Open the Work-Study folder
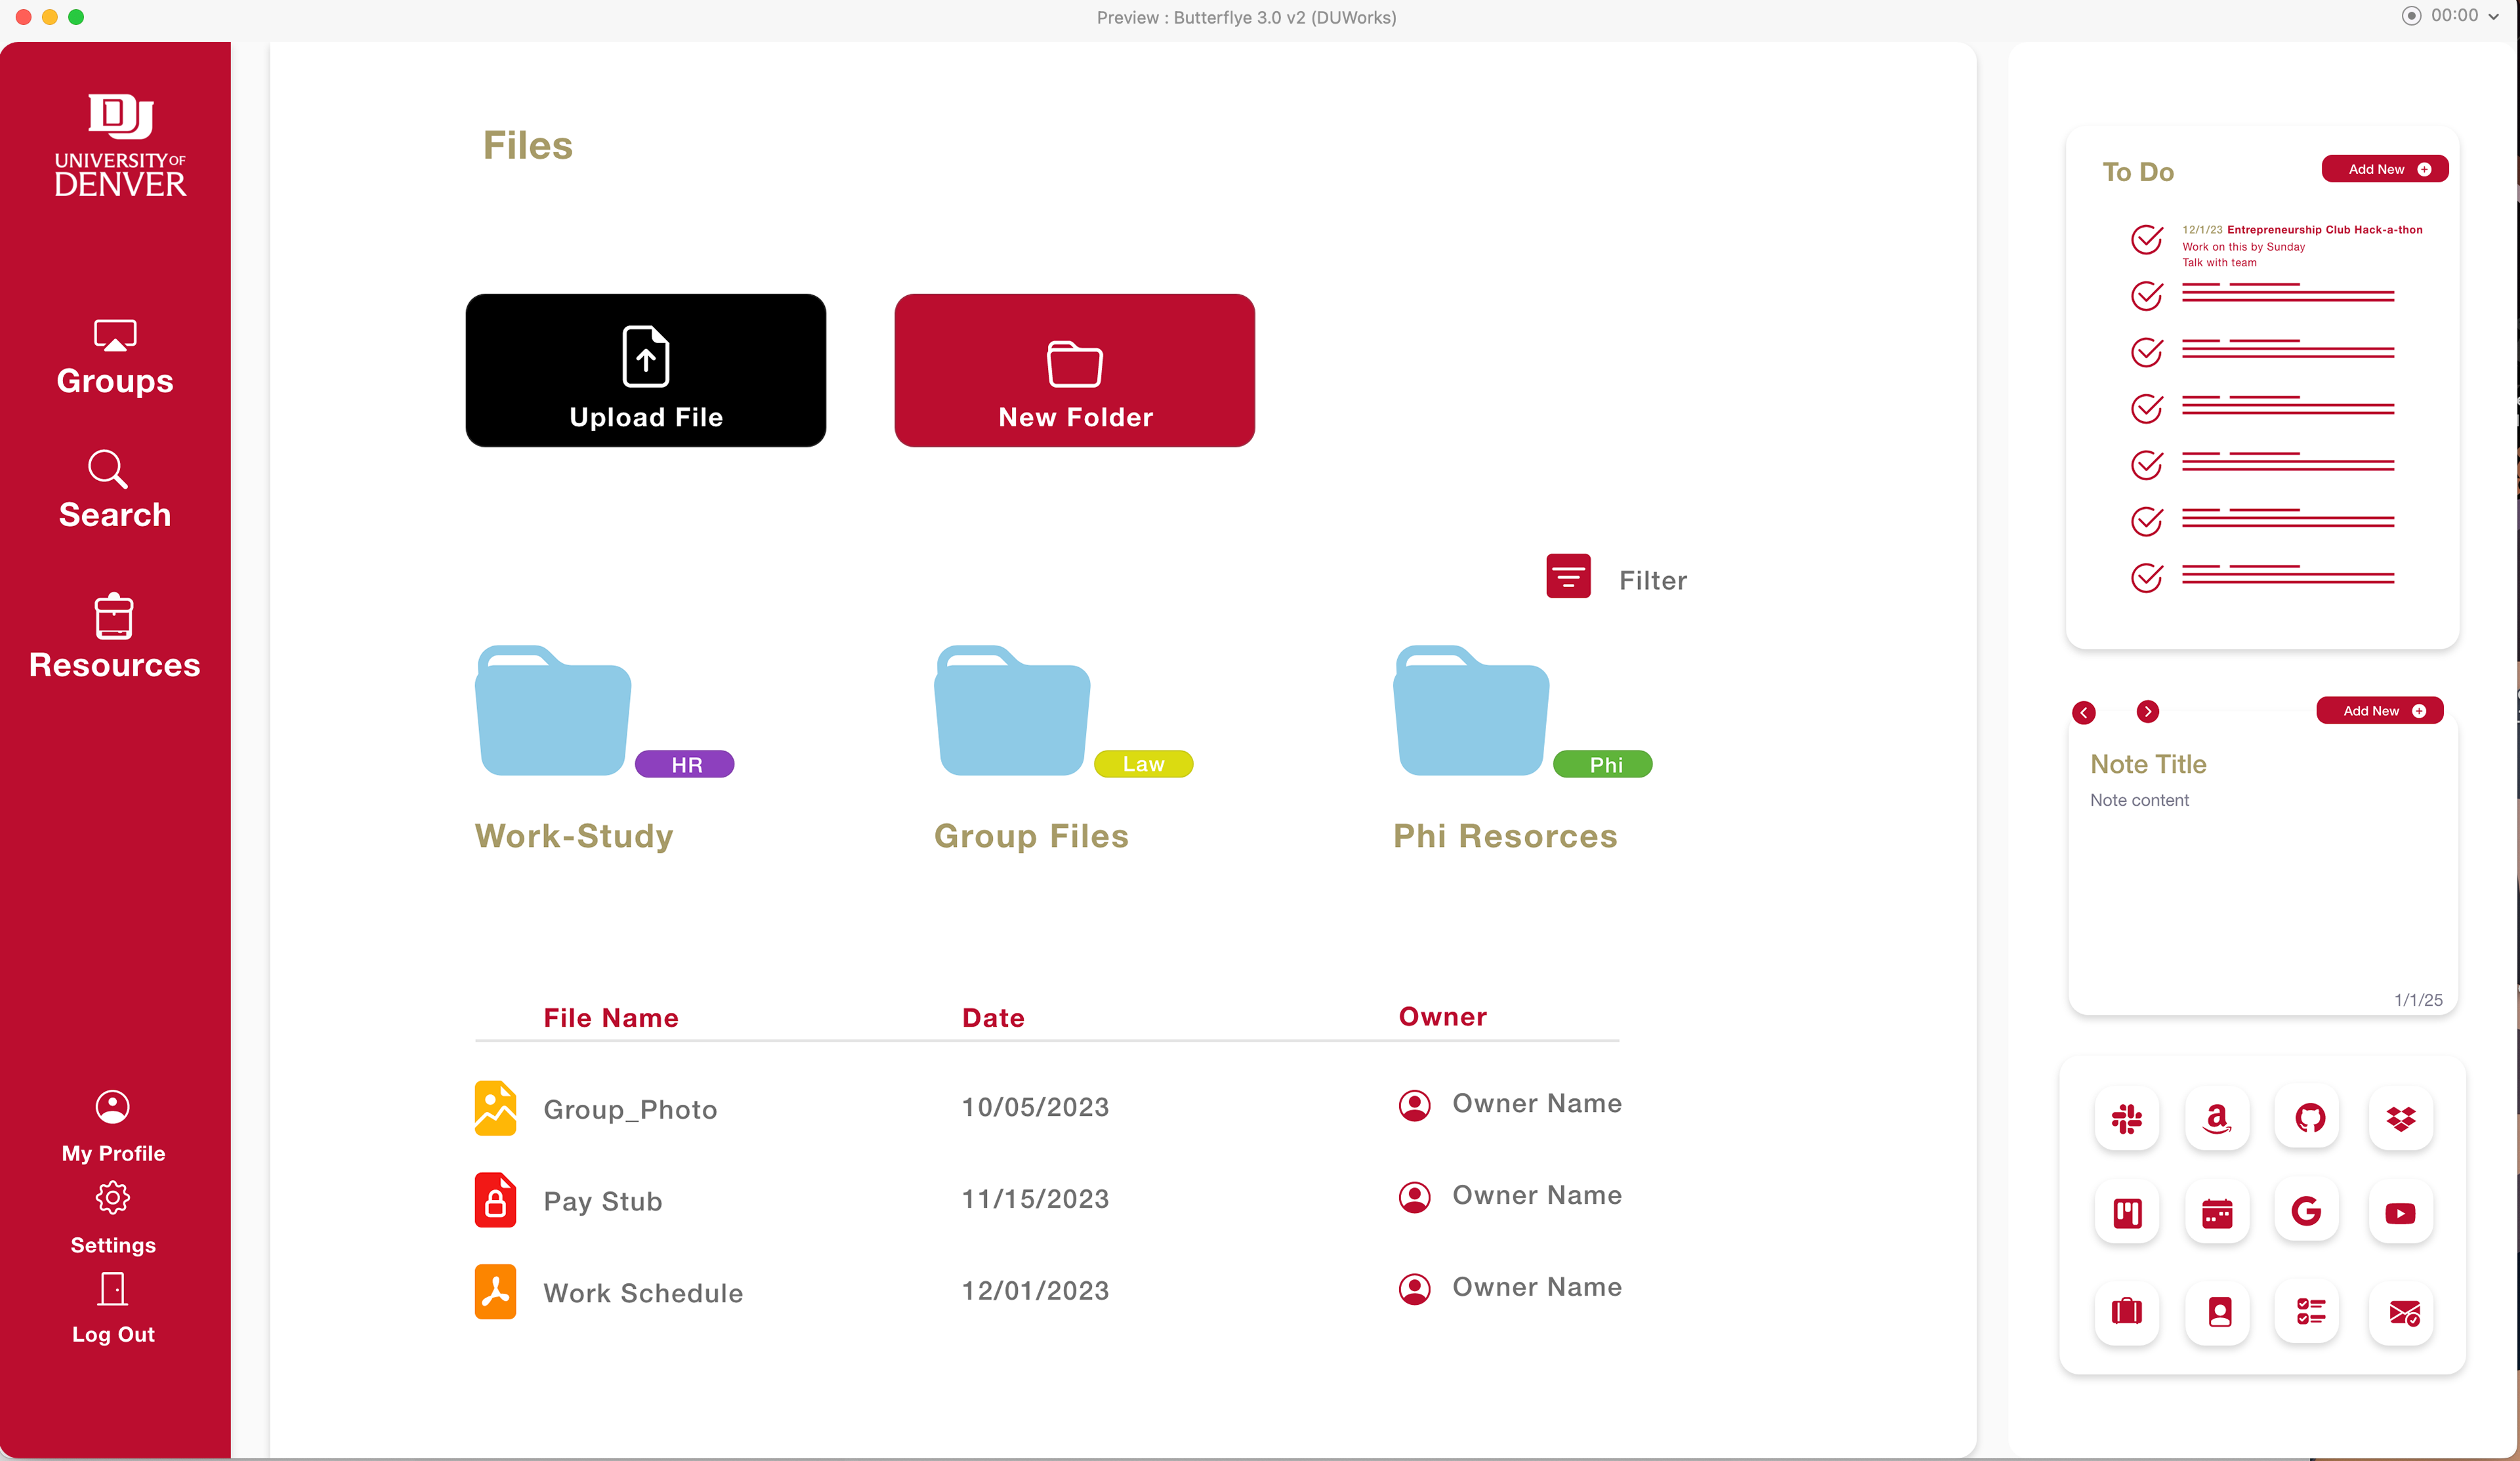The width and height of the screenshot is (2520, 1461). 553,710
